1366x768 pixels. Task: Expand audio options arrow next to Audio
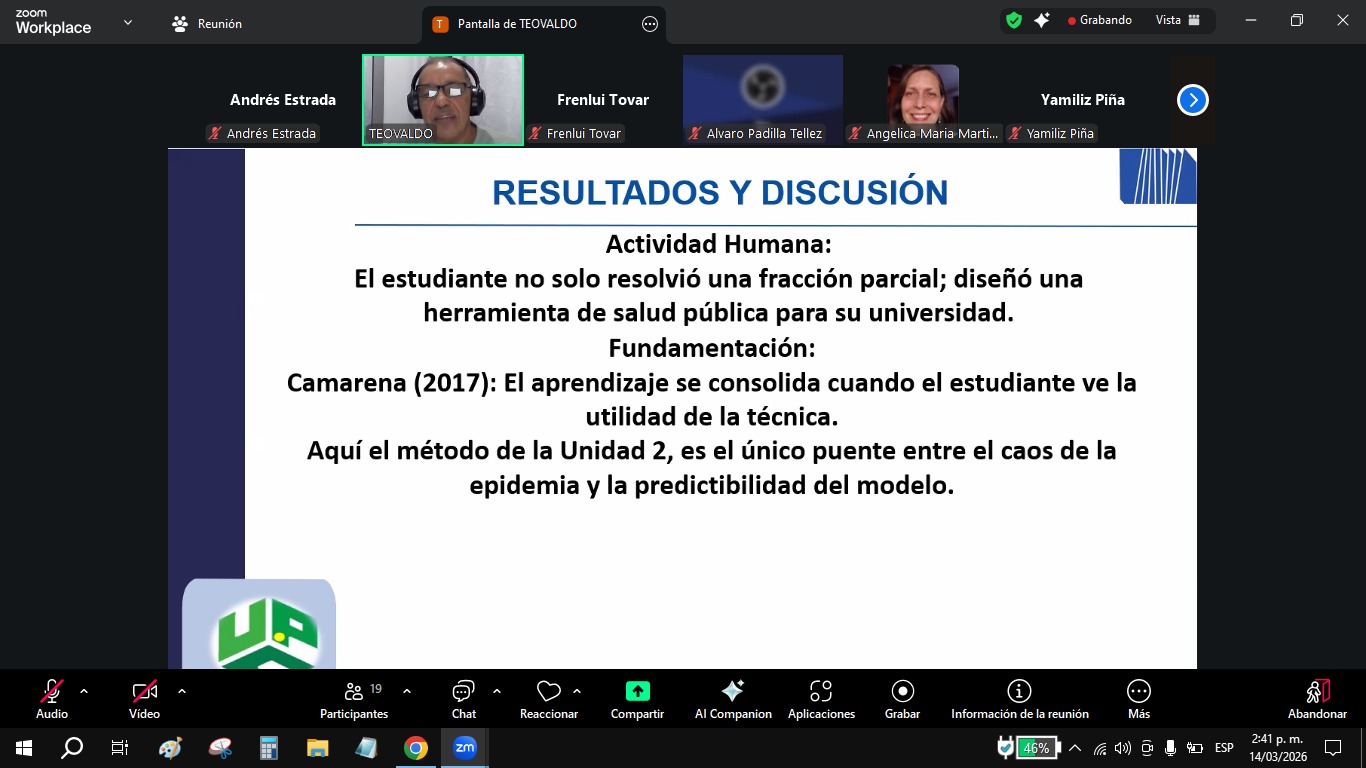tap(84, 691)
